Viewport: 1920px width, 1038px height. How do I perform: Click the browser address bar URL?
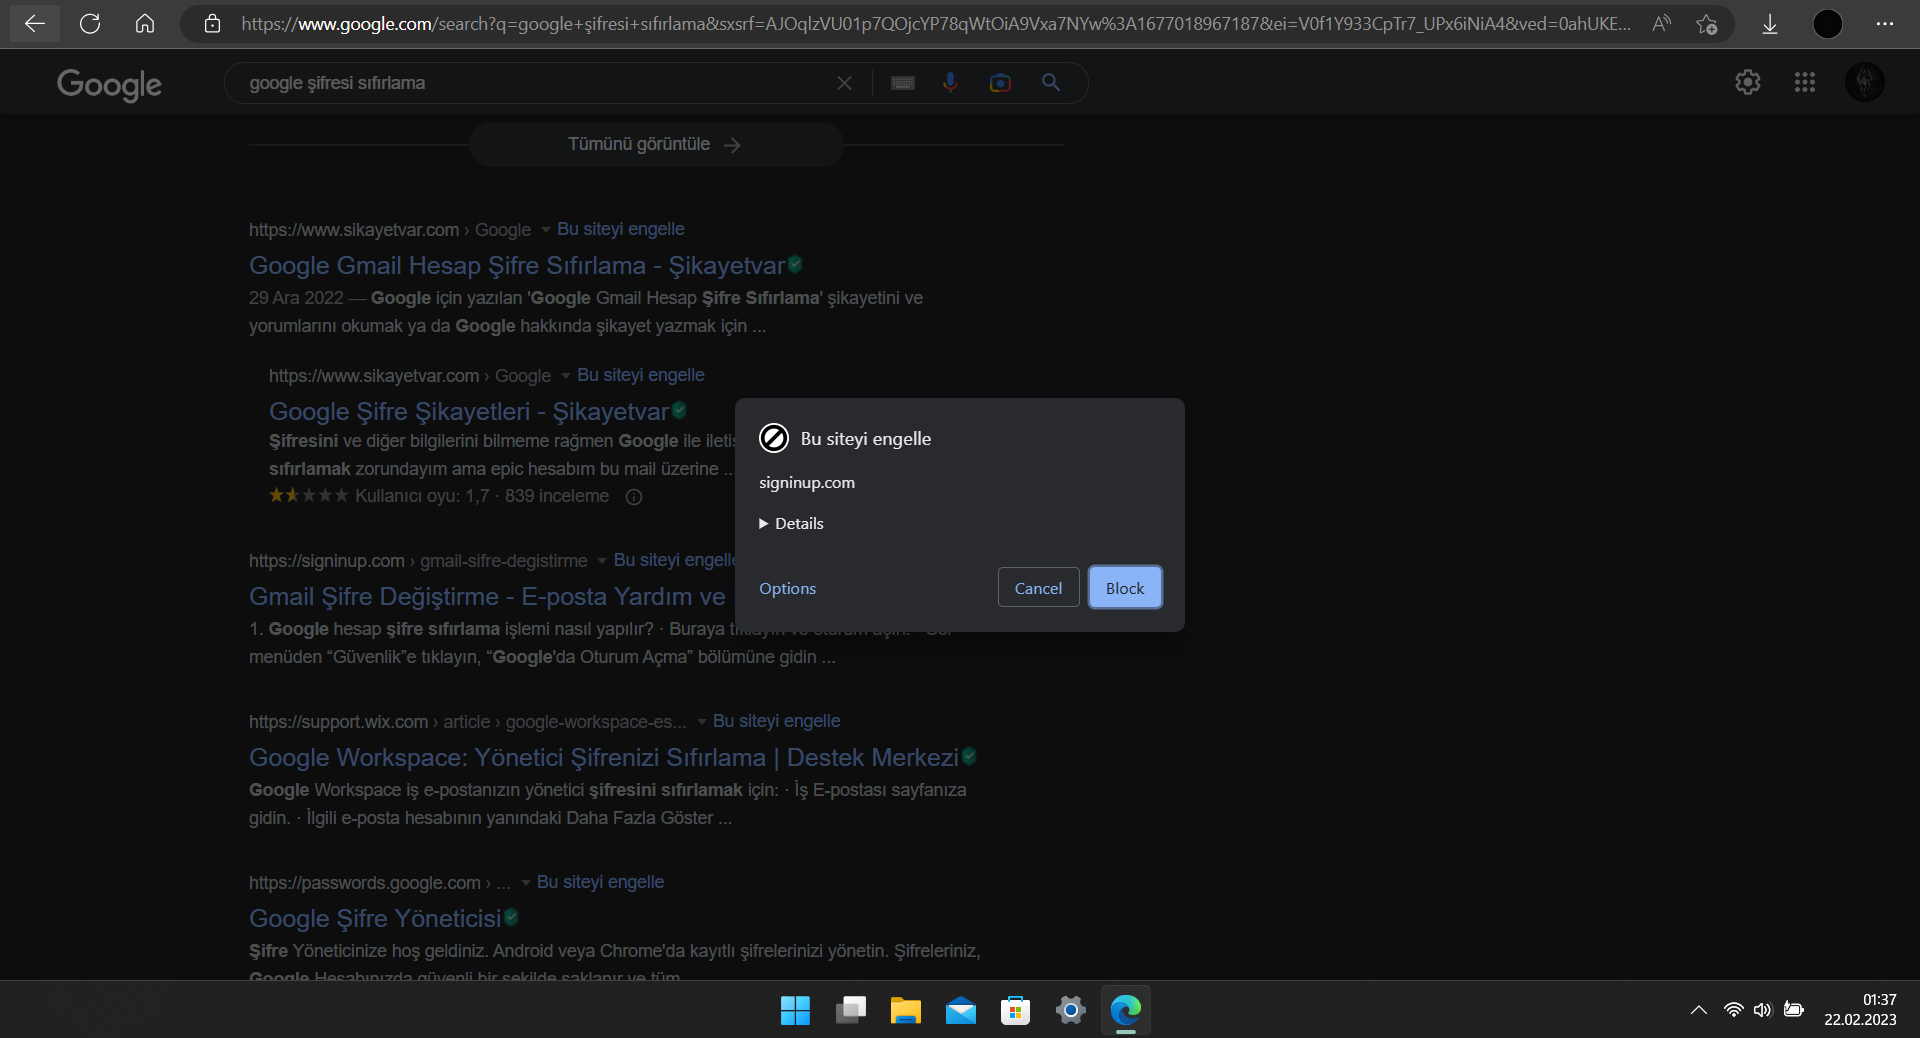click(x=935, y=24)
